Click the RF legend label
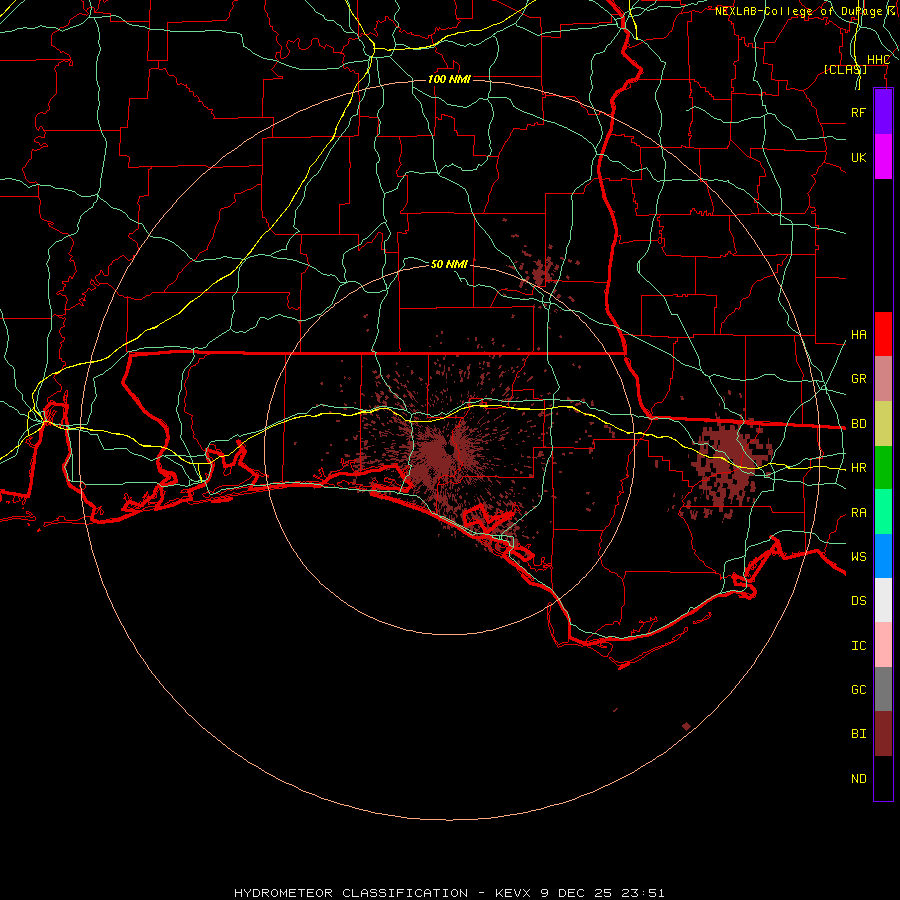Image resolution: width=900 pixels, height=900 pixels. coord(858,112)
